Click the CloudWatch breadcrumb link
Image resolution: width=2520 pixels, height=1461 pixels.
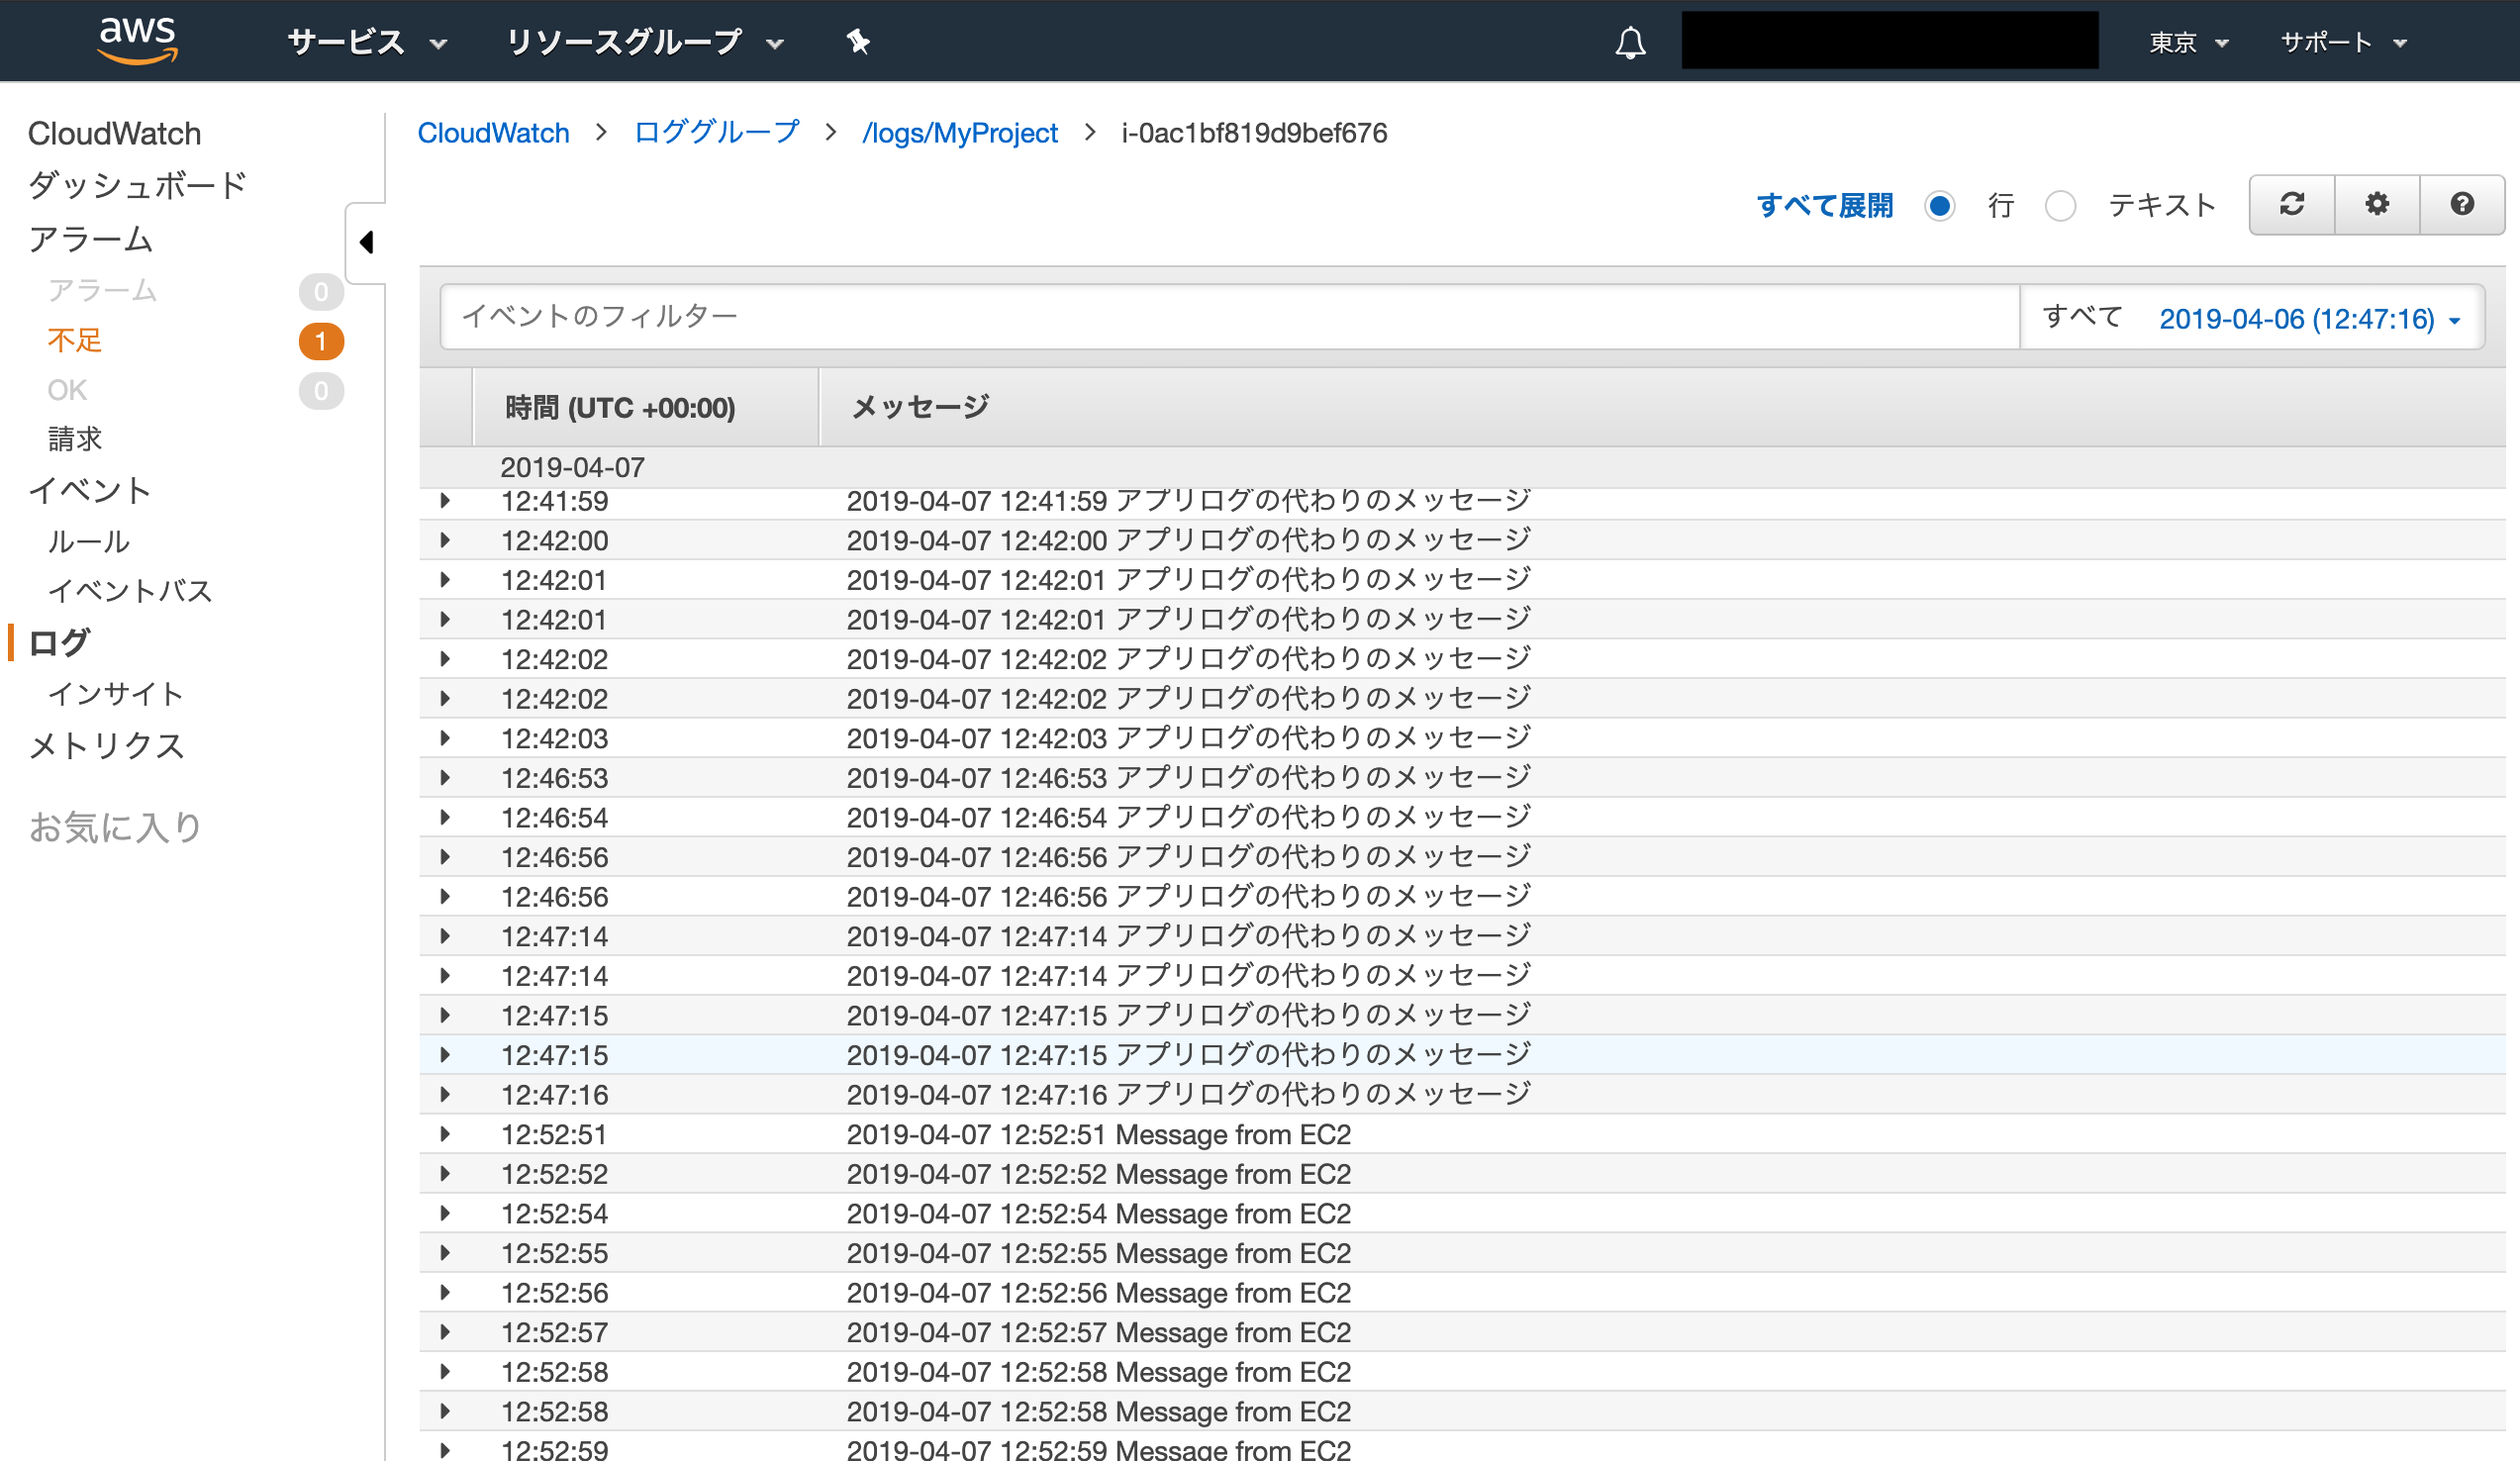[493, 133]
